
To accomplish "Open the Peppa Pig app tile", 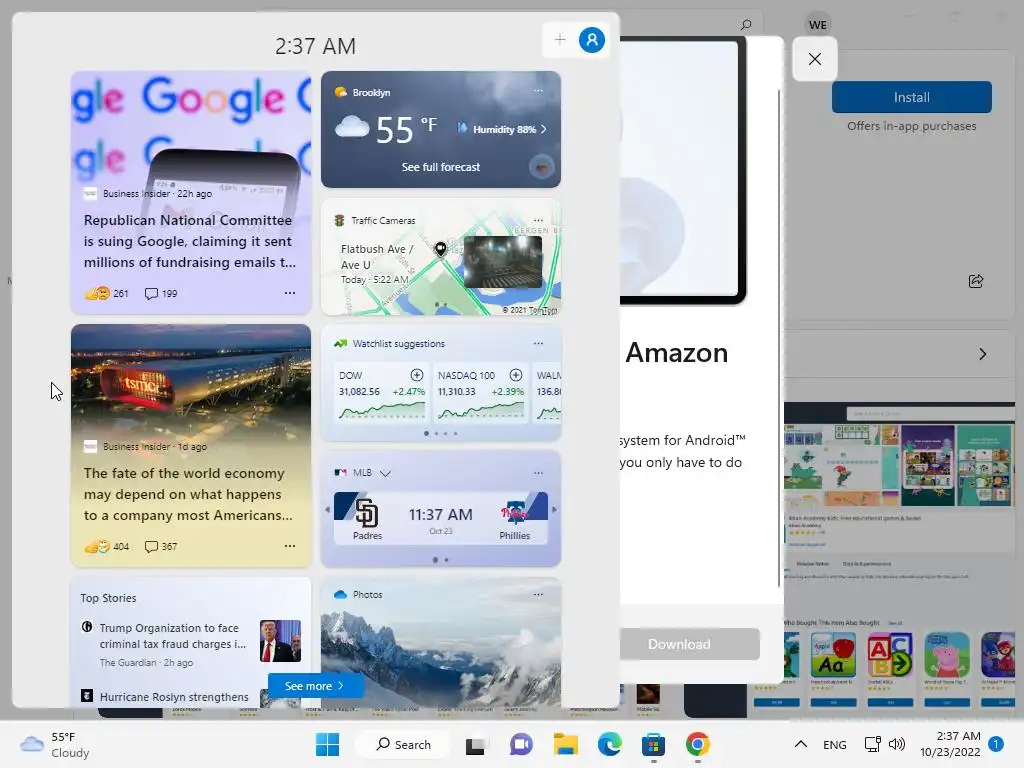I will point(947,654).
